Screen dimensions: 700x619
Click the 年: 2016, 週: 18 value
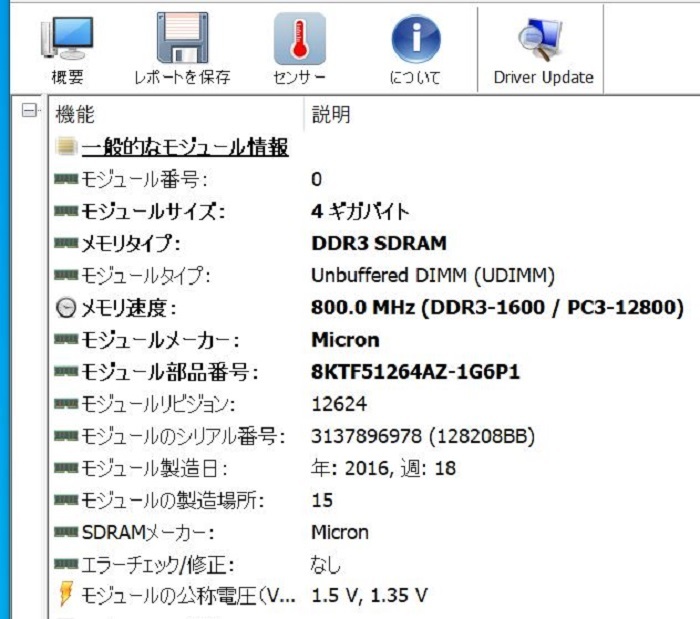pos(383,468)
